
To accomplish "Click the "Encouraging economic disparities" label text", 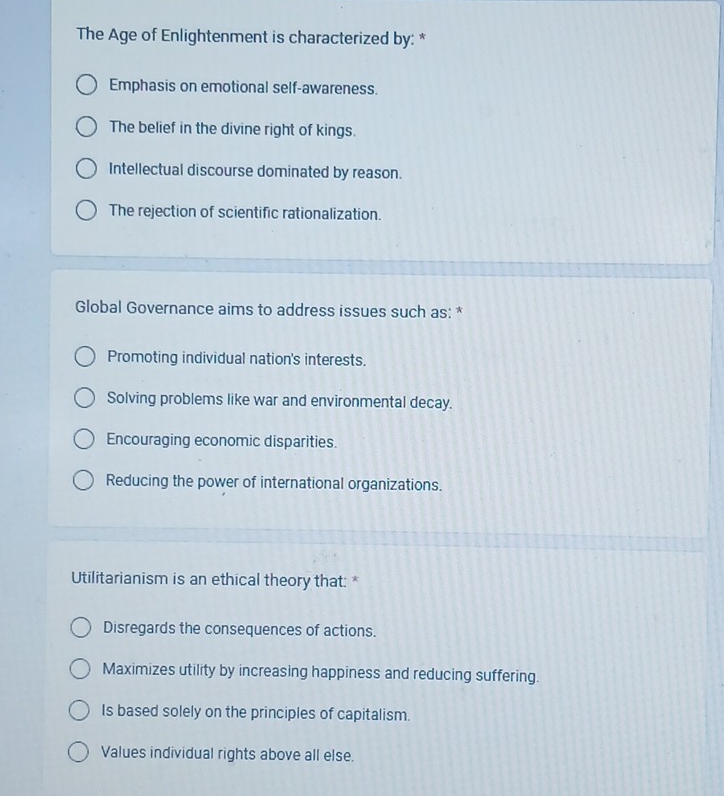I will 221,441.
